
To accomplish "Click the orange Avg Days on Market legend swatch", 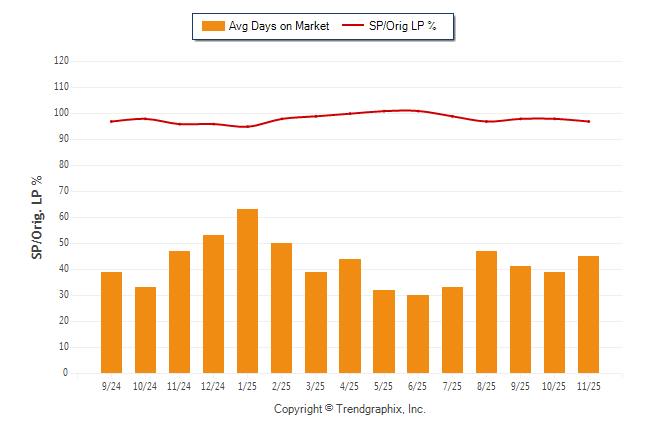I will 213,26.
